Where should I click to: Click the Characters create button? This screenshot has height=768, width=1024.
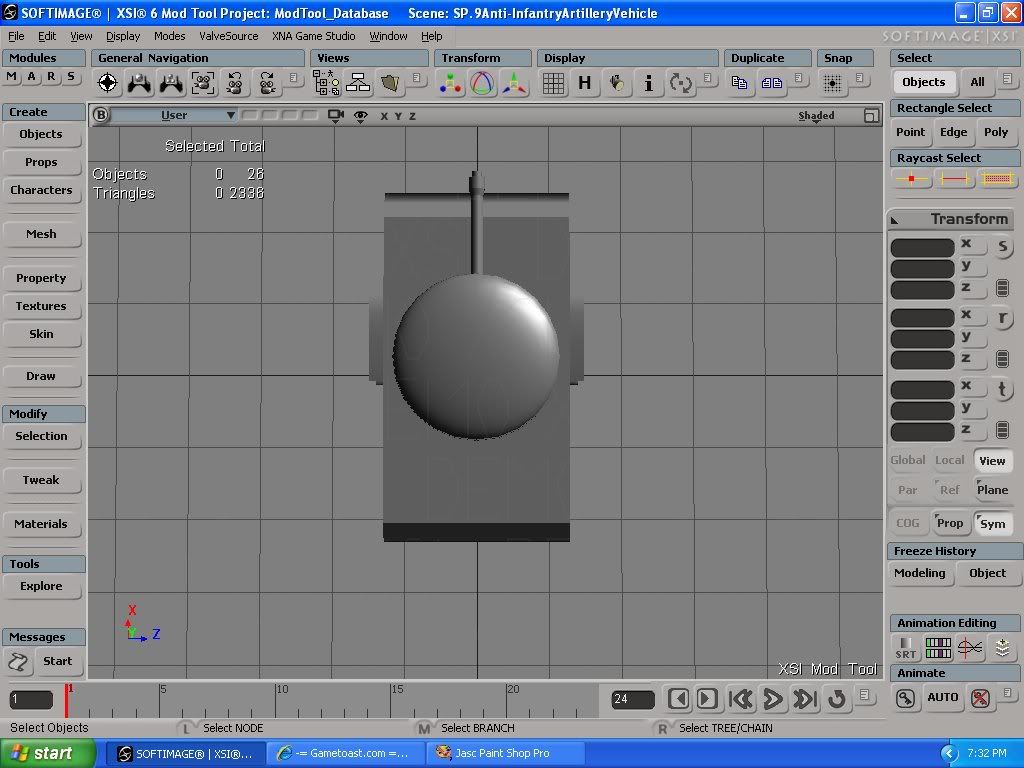point(41,190)
